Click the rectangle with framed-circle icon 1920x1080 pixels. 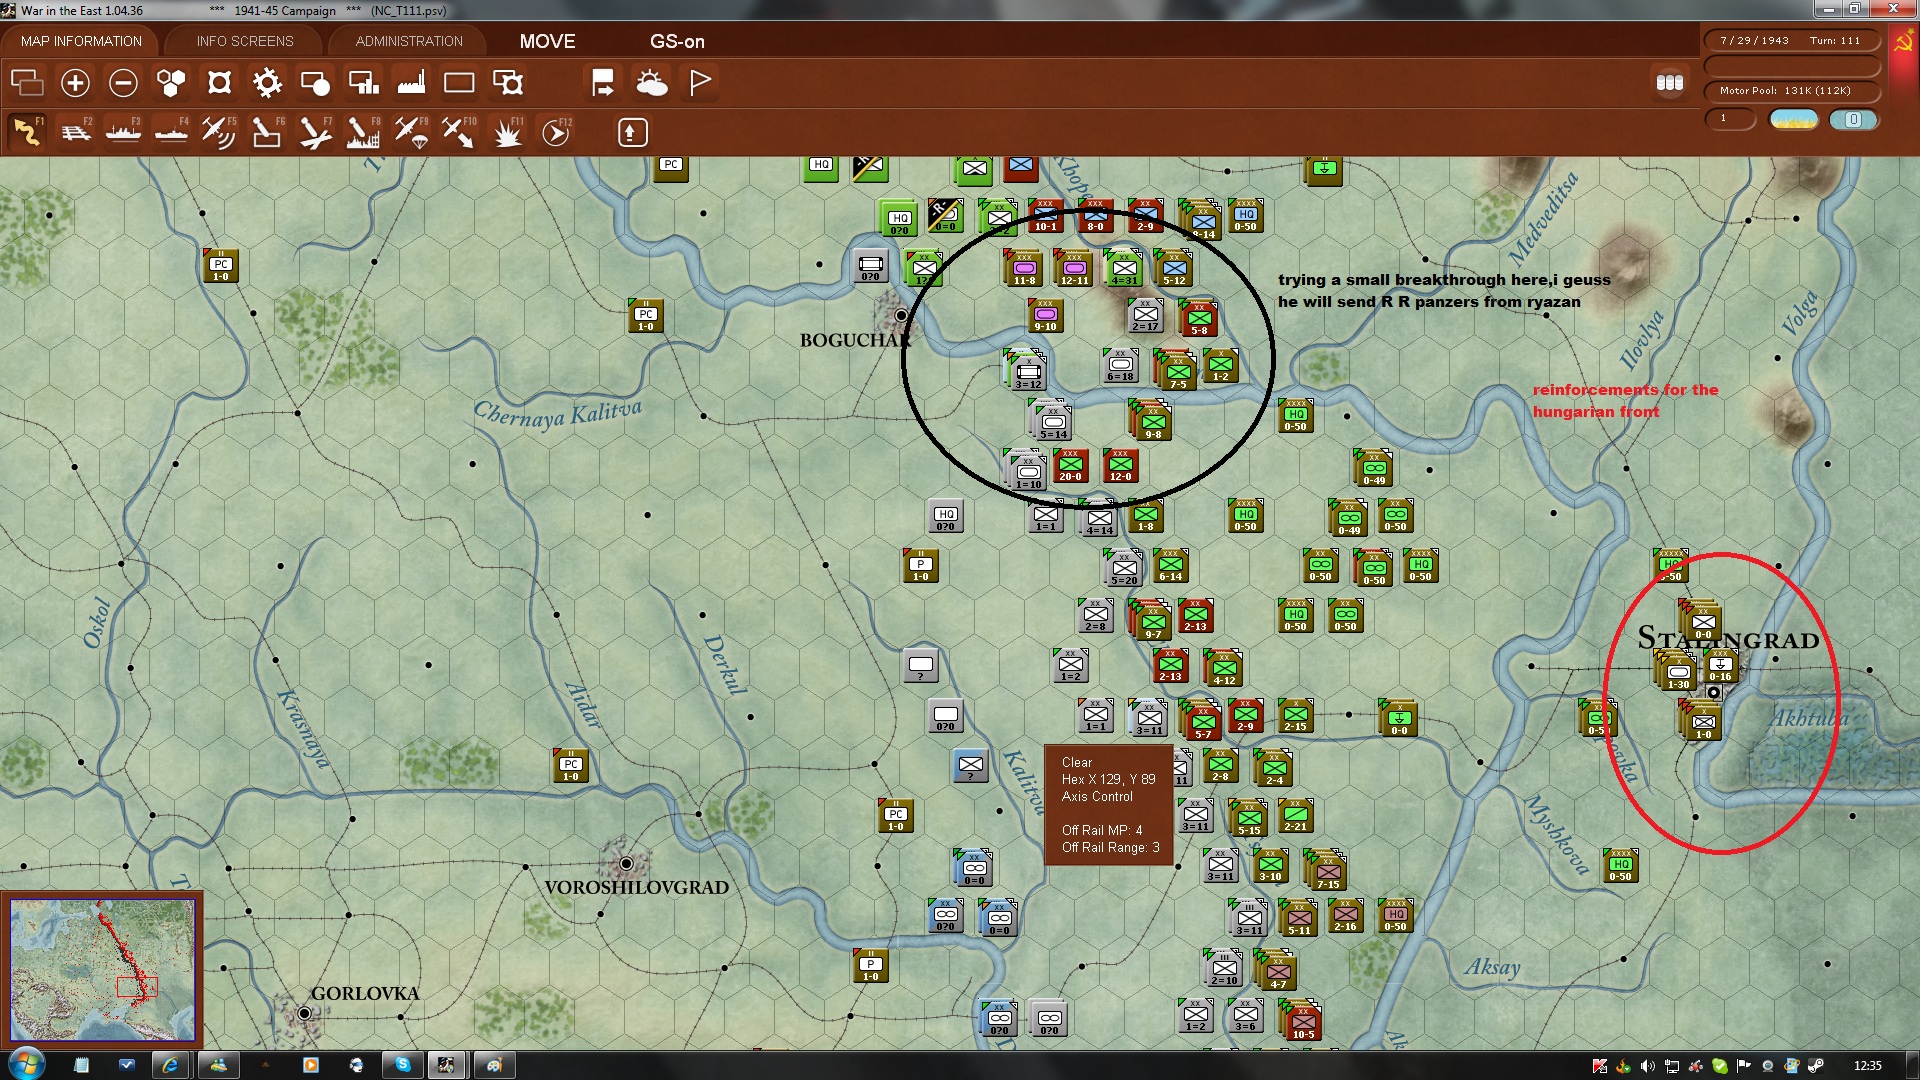[508, 82]
